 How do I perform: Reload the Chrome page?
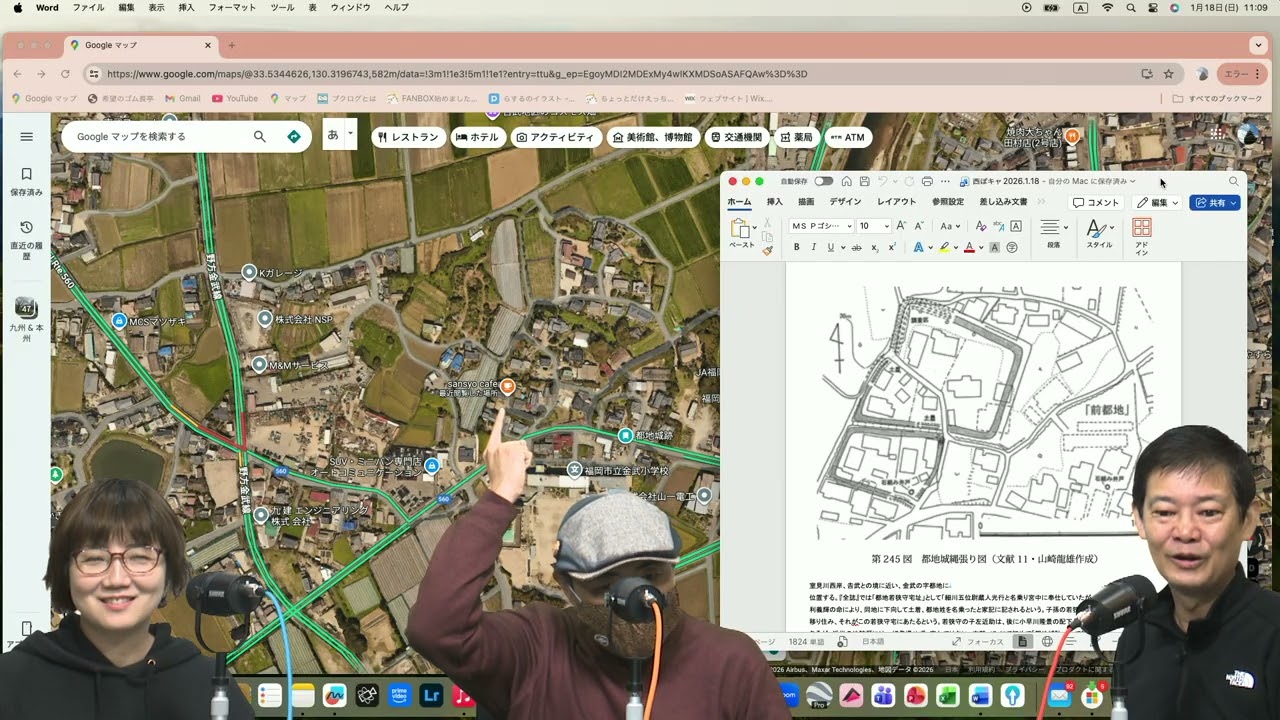66,74
